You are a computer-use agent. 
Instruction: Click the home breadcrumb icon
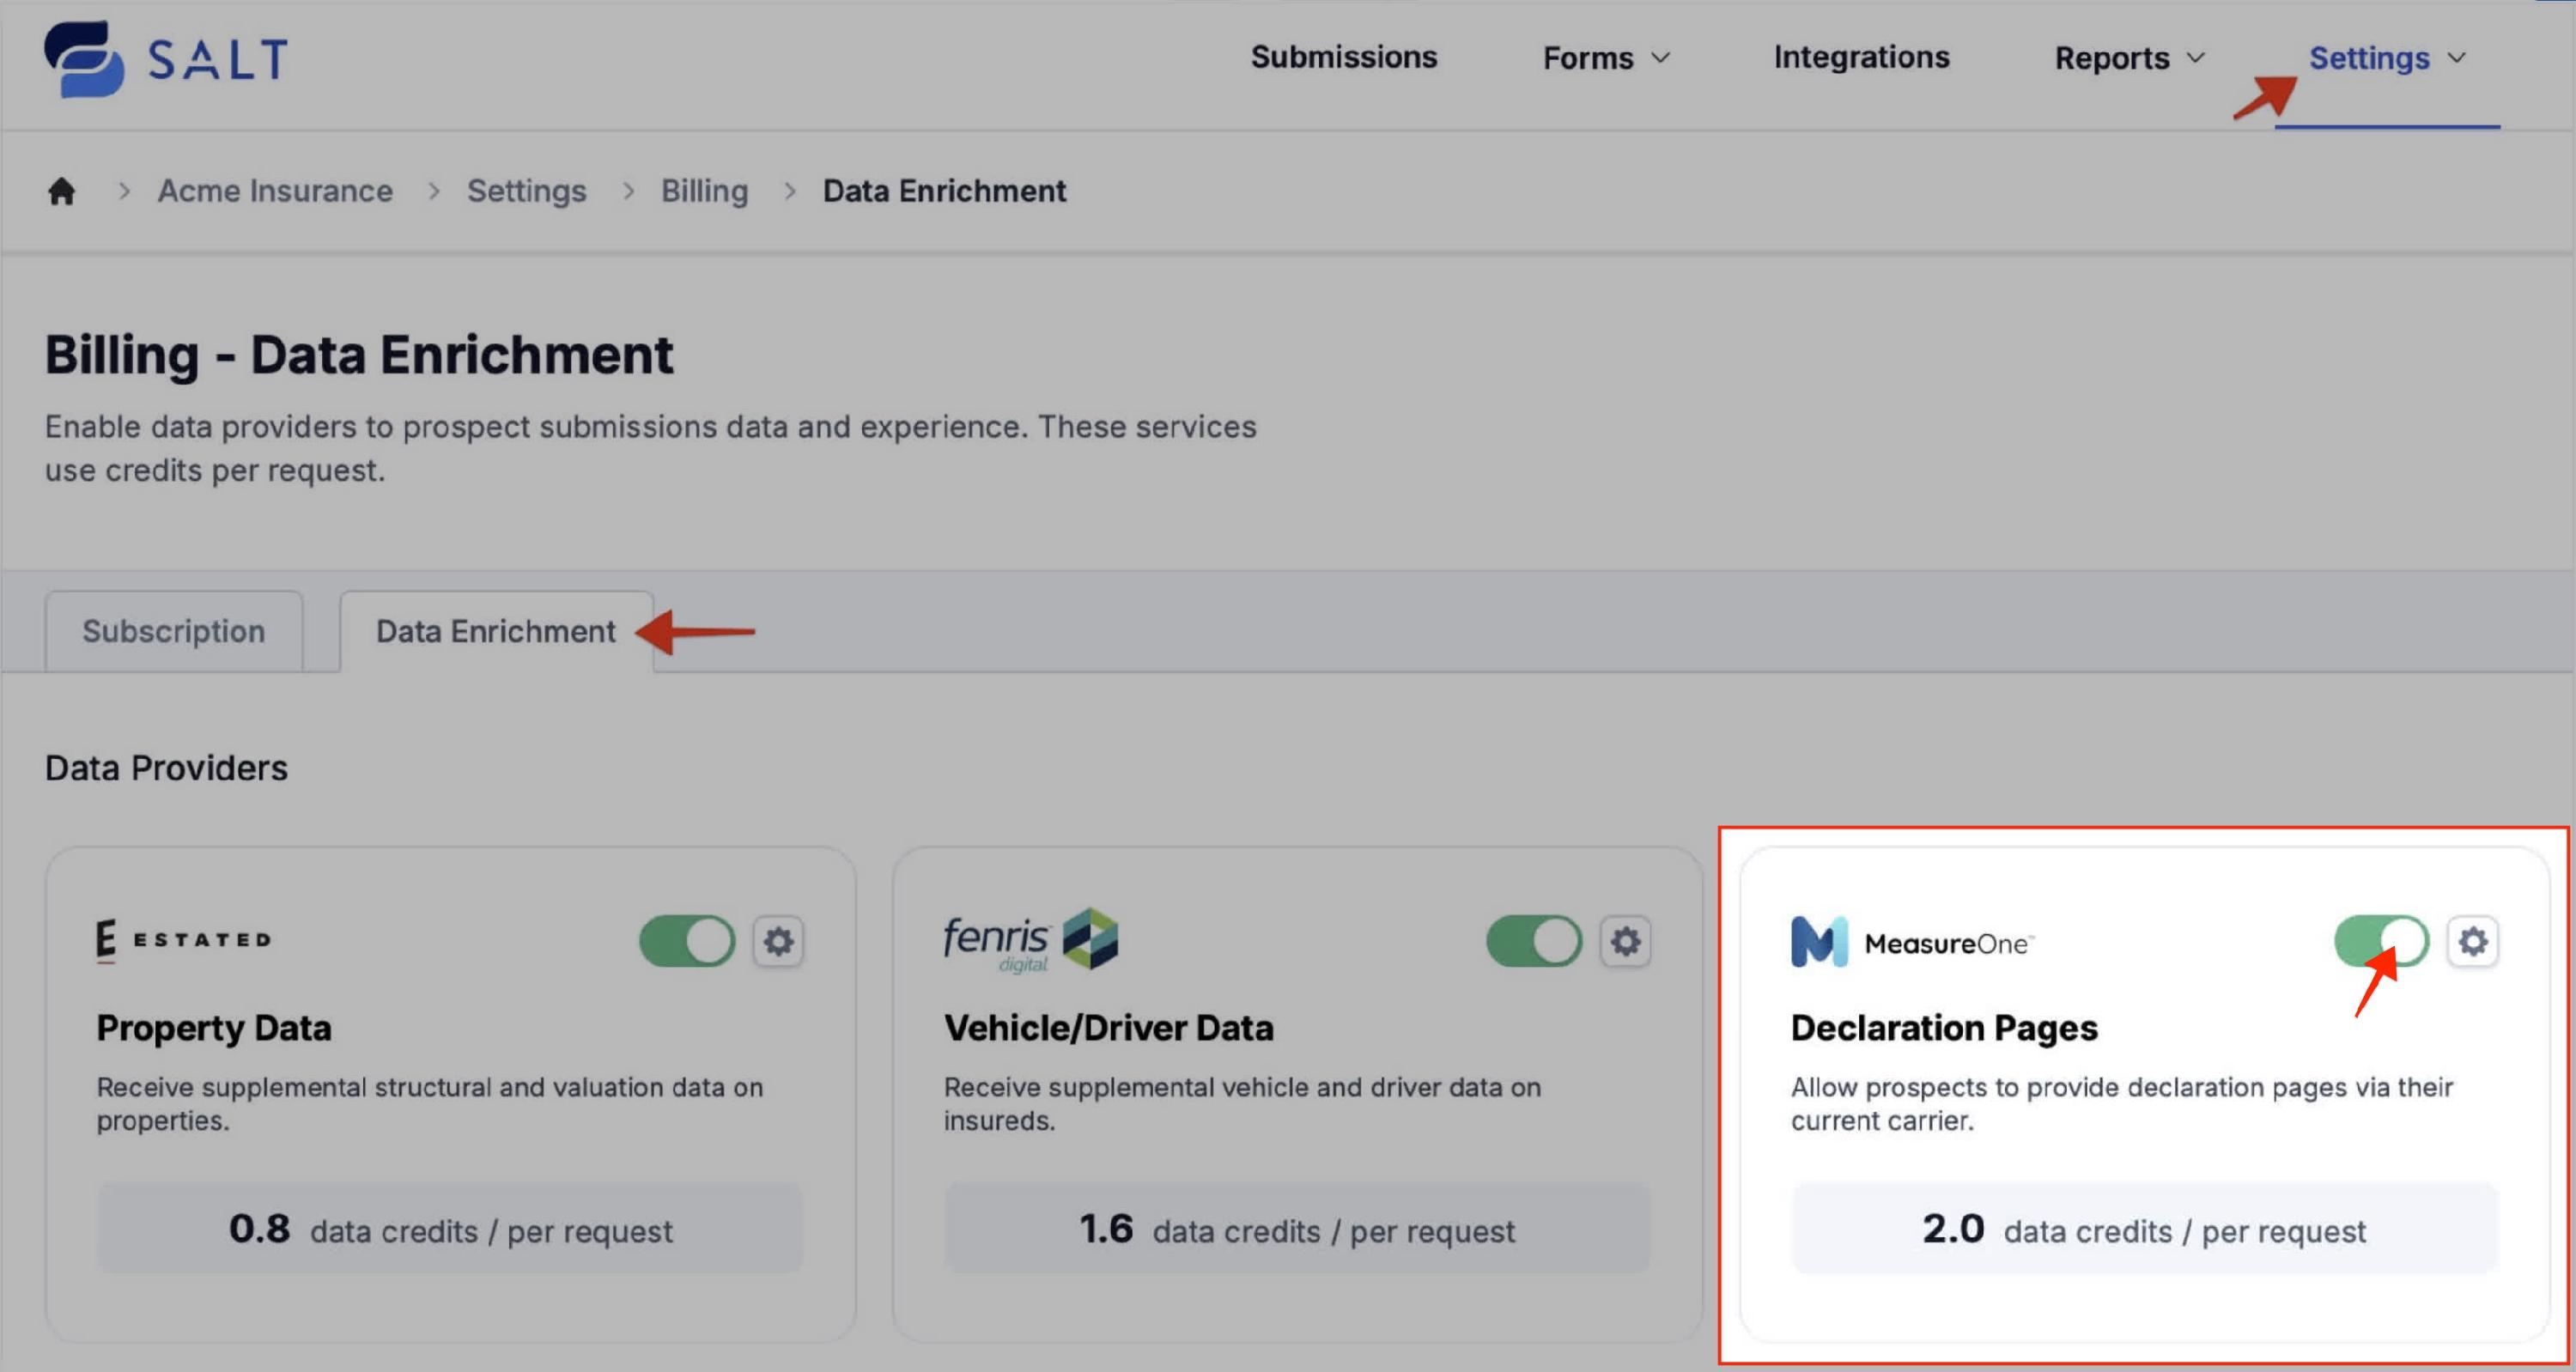[x=62, y=191]
